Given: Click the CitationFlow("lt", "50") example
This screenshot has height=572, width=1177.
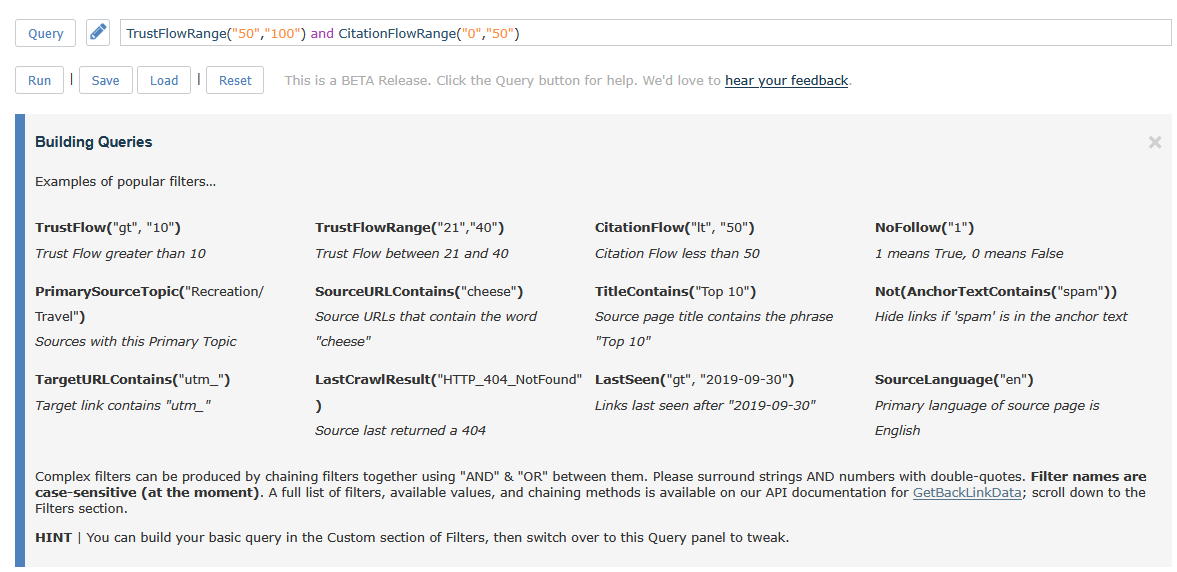Looking at the screenshot, I should tap(674, 227).
